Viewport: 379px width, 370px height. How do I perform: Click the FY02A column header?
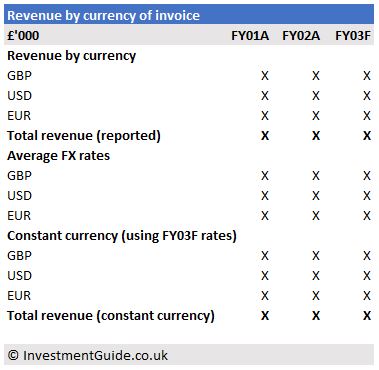tap(301, 36)
